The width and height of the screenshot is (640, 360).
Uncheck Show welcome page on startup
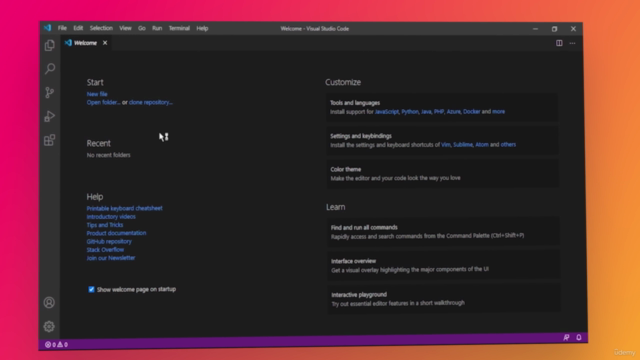pyautogui.click(x=91, y=289)
